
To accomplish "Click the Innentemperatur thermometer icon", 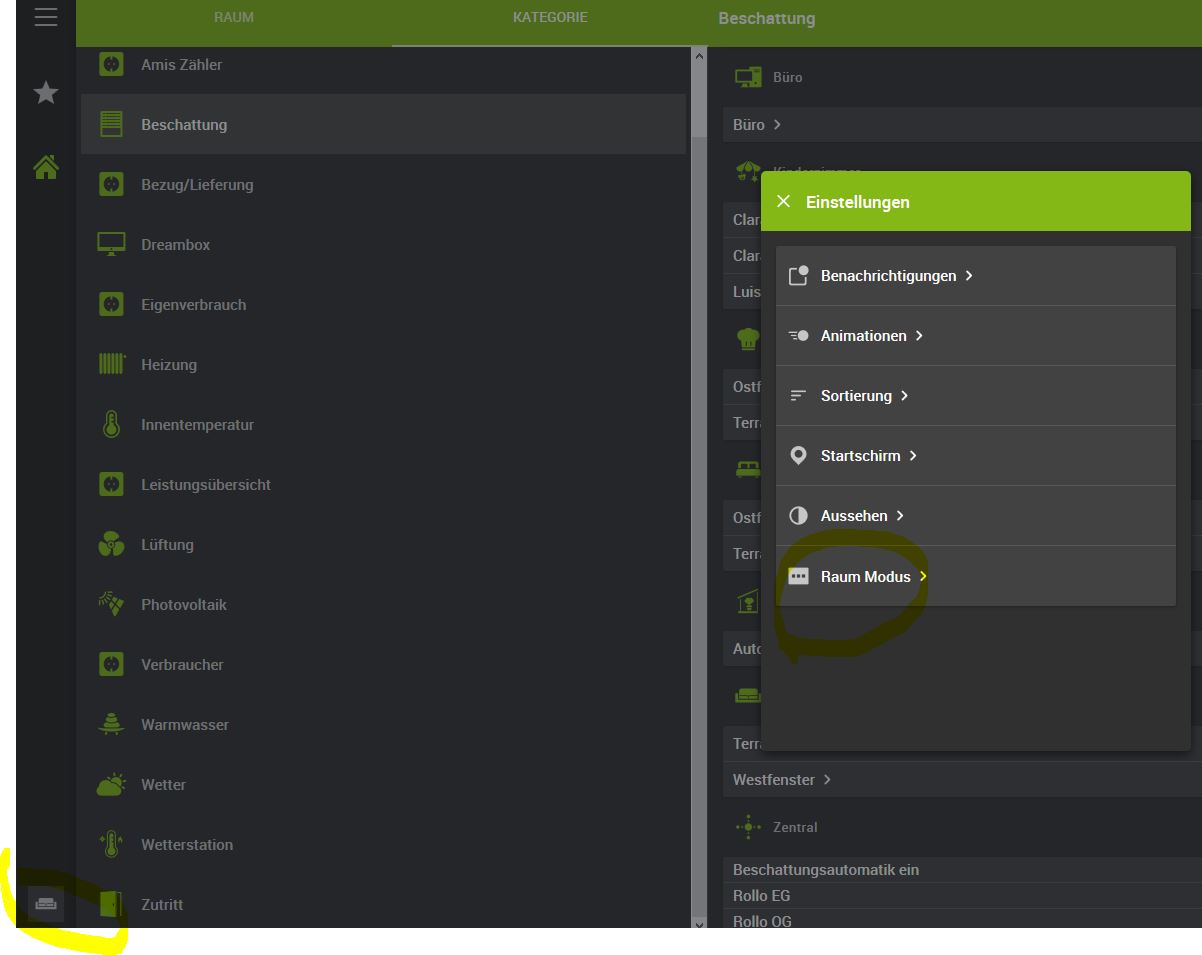I will pyautogui.click(x=111, y=424).
